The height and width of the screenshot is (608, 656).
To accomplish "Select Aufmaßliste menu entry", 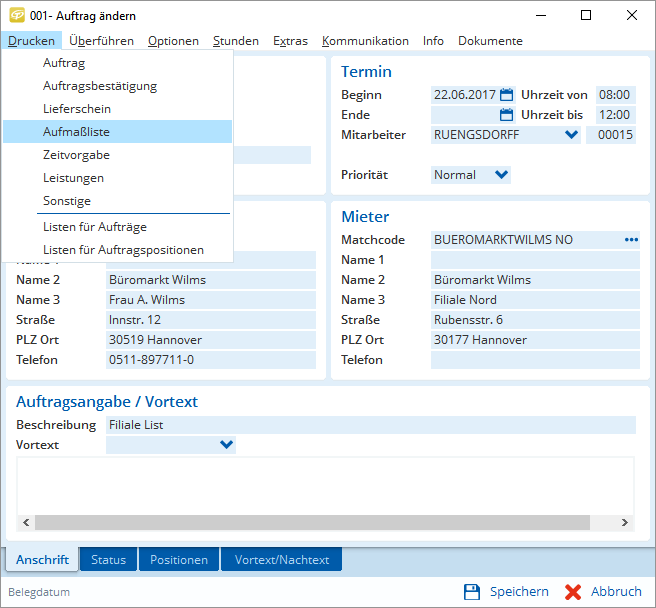I will 118,132.
